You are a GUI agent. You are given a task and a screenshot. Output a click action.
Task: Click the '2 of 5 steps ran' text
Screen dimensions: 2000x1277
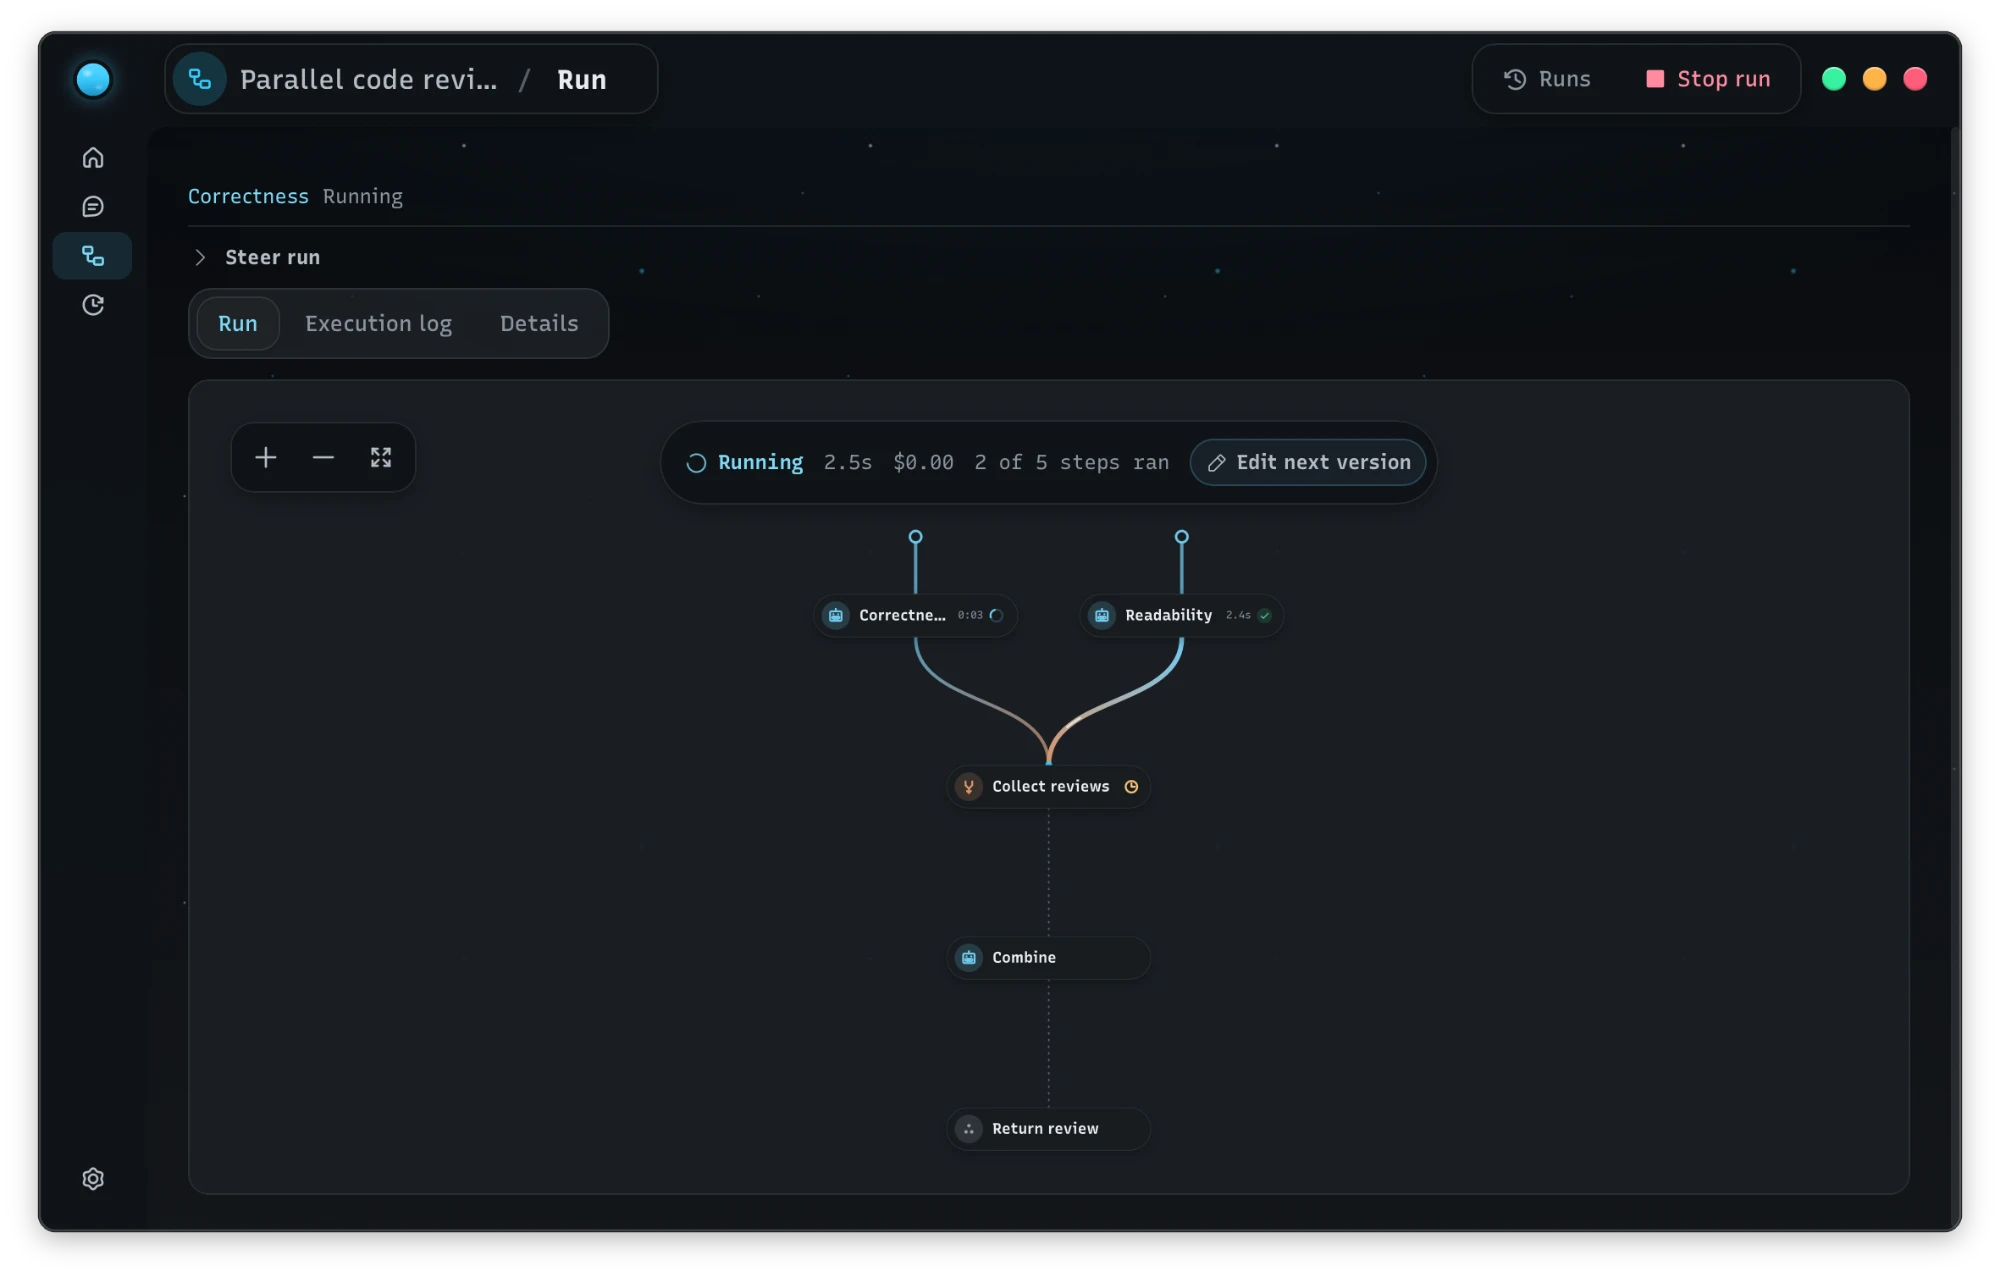(1072, 463)
